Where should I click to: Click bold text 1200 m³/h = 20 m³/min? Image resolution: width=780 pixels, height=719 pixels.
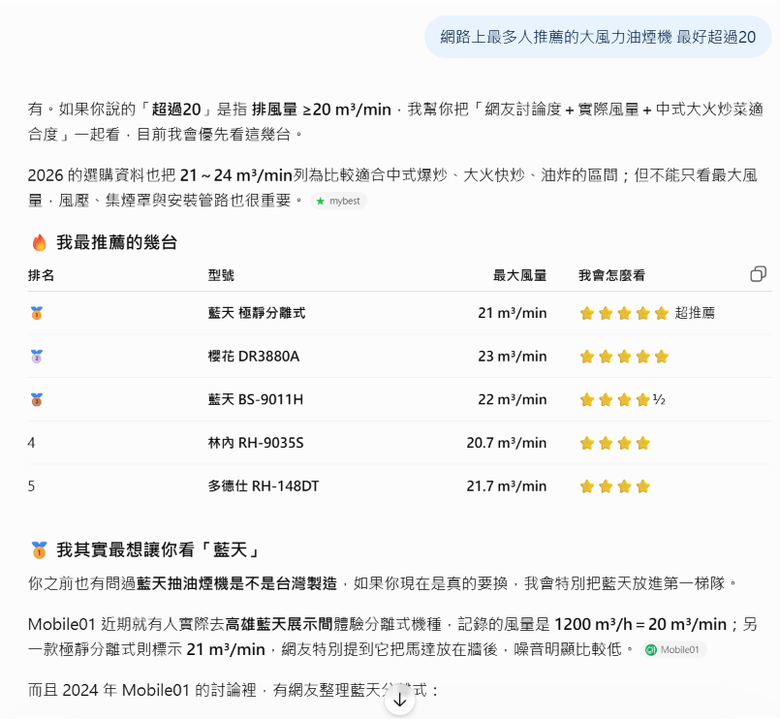point(640,624)
